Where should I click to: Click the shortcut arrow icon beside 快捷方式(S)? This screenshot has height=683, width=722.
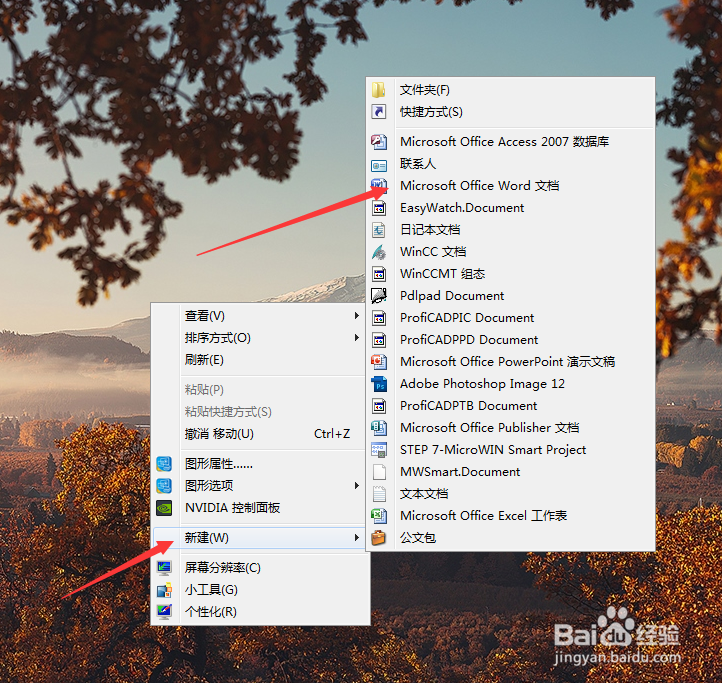tap(378, 111)
